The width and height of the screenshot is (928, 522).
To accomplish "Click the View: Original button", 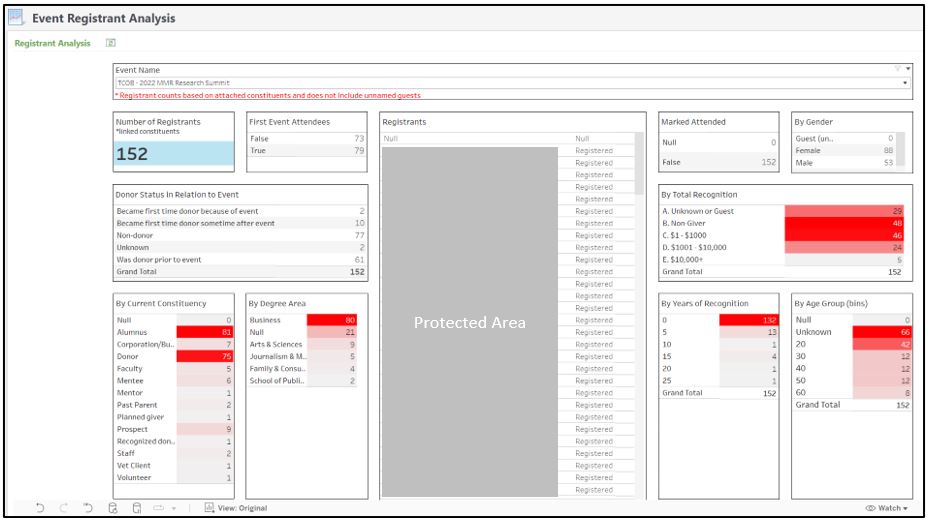I will point(236,508).
